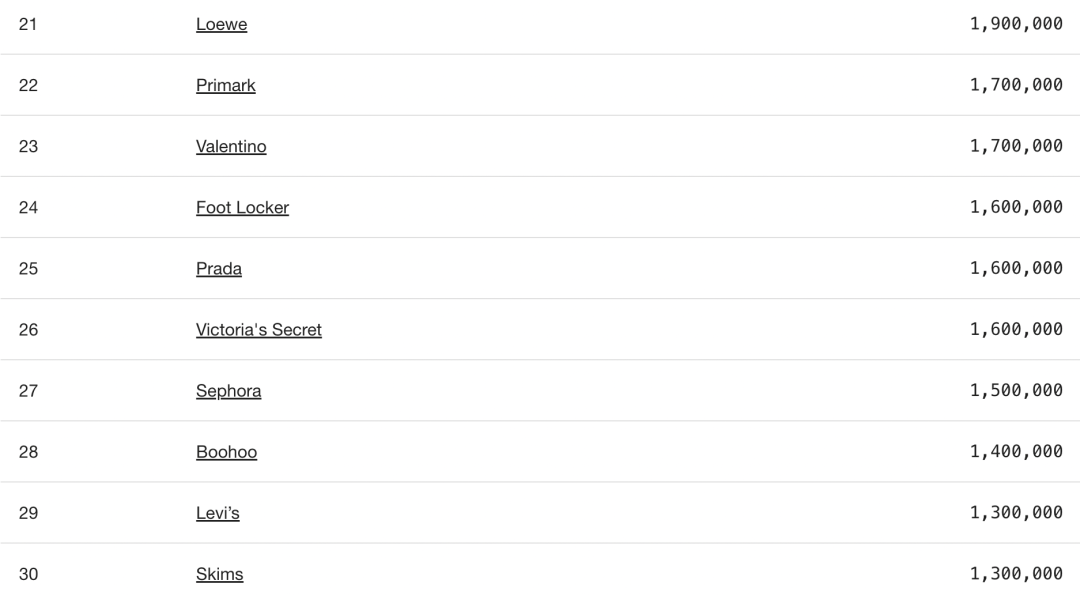Open the Foot Locker link
1080x603 pixels.
coord(242,207)
